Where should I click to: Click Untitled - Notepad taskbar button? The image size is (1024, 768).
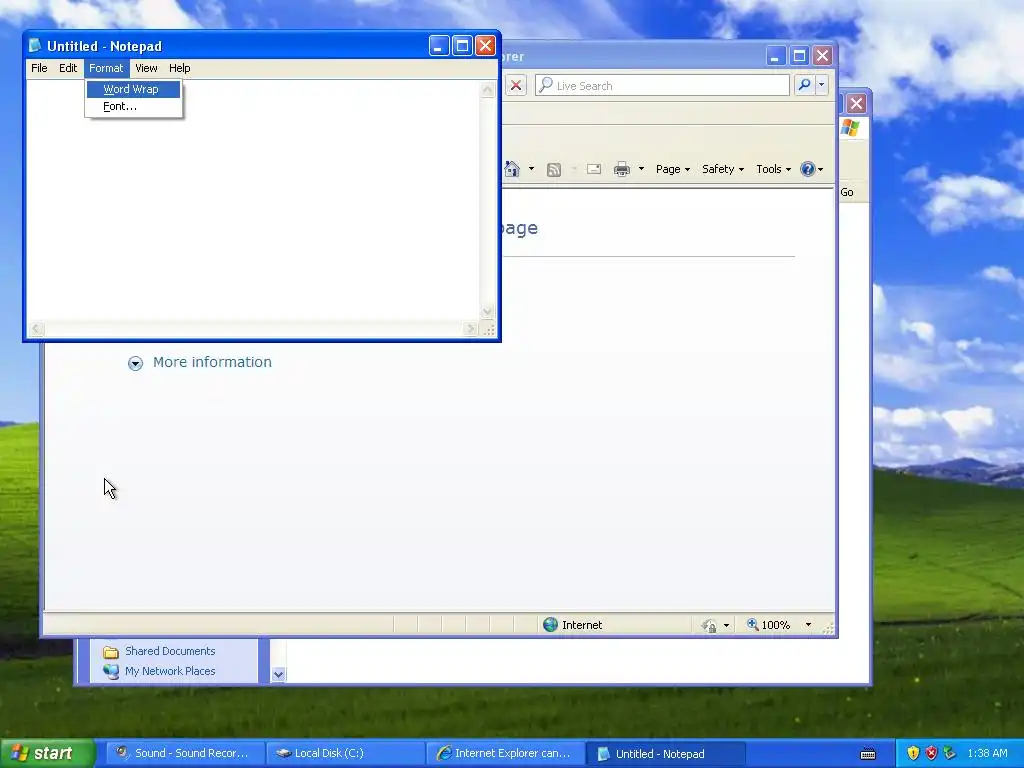point(664,754)
